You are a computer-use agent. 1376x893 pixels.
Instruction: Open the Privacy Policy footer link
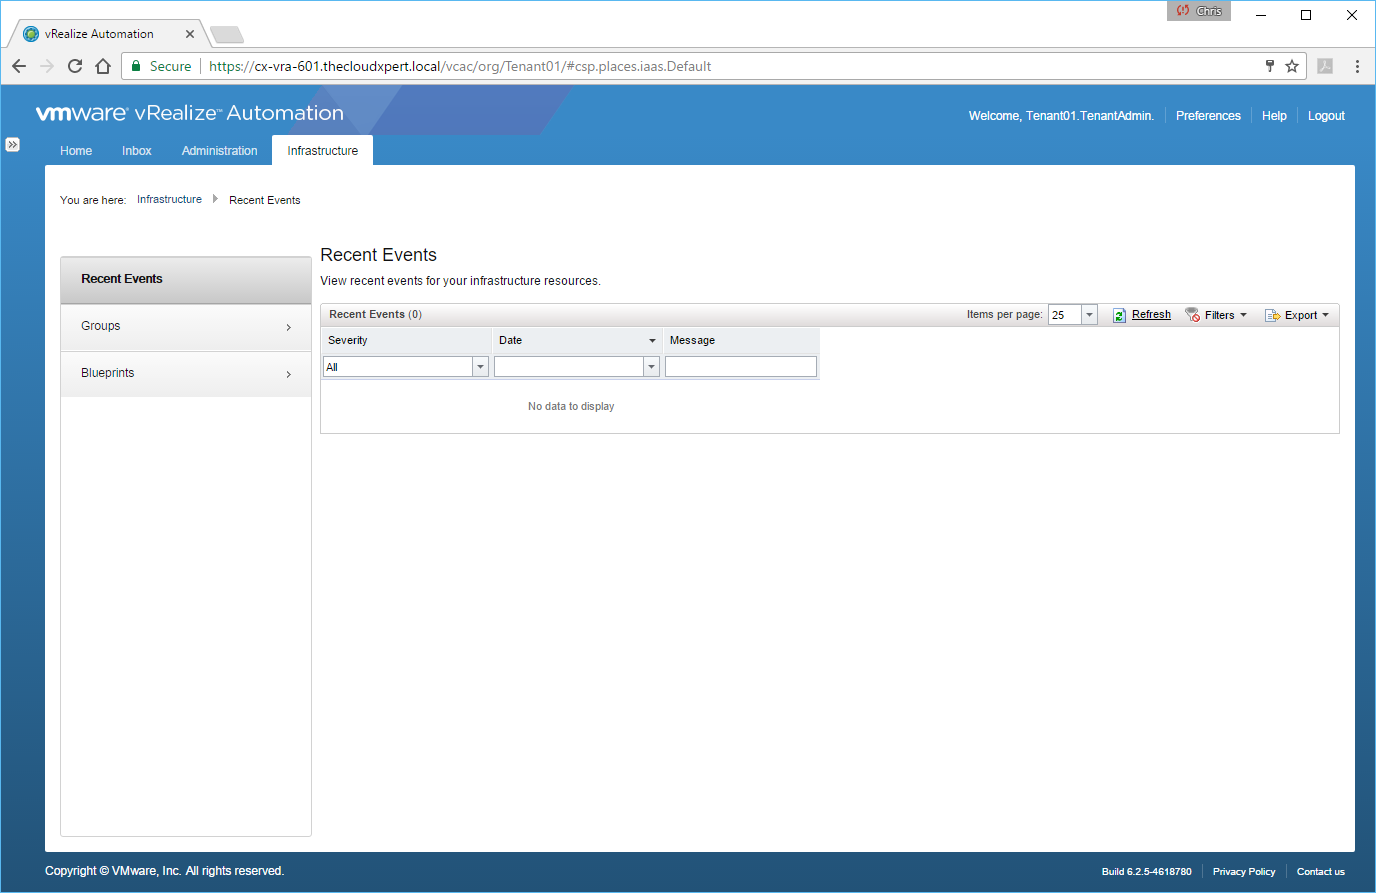(1243, 872)
